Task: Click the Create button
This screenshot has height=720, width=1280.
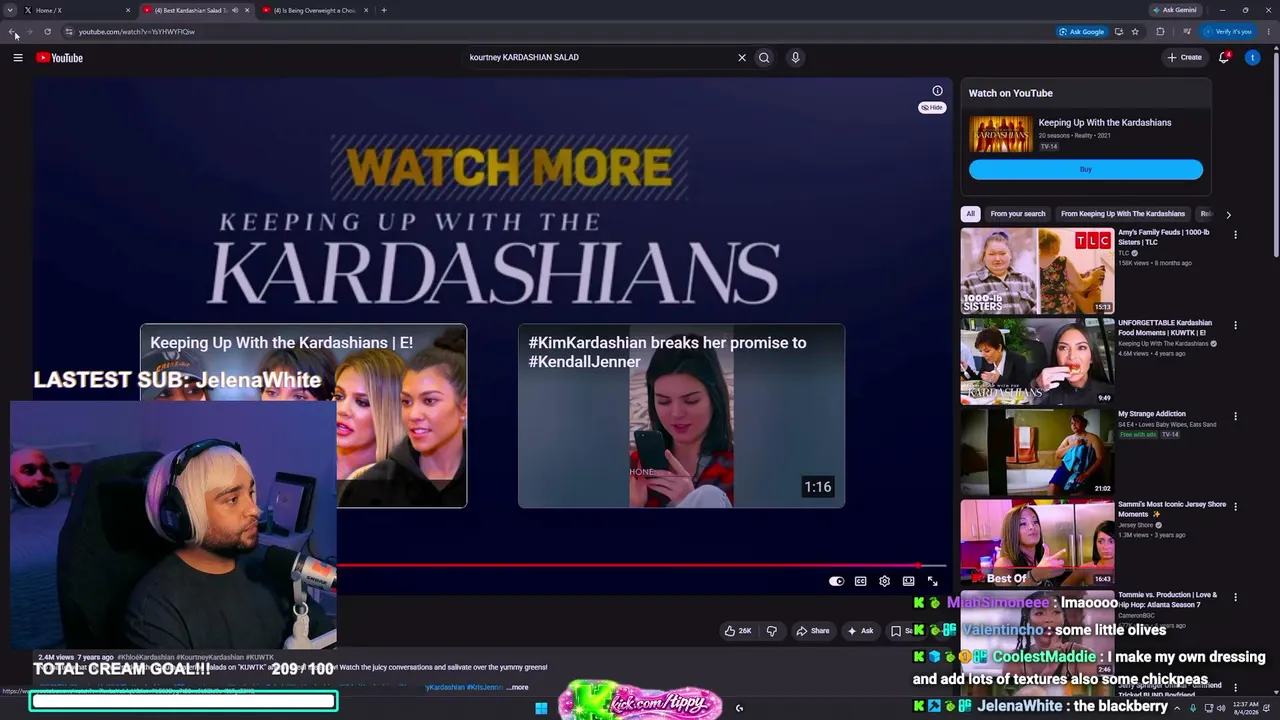Action: pyautogui.click(x=1185, y=57)
